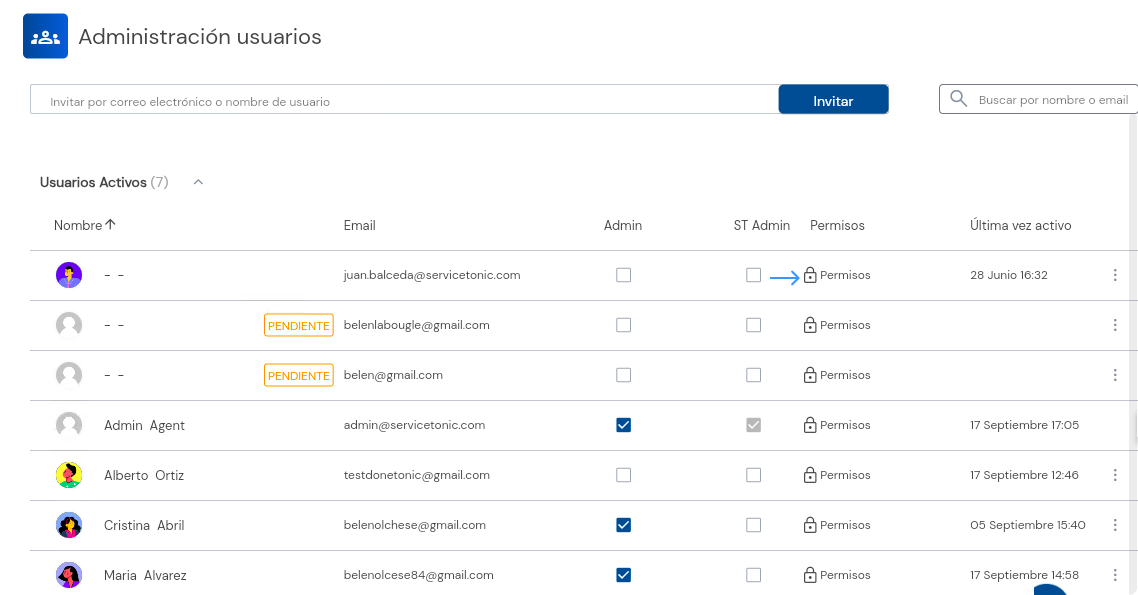
Task: Click Cristina Abril's avatar
Action: point(69,525)
